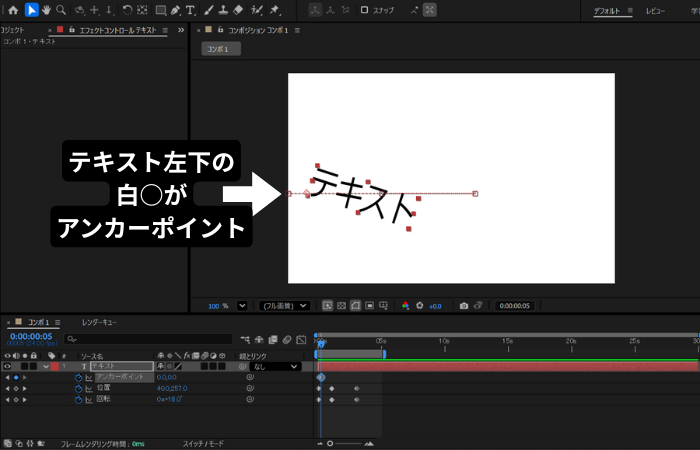The image size is (700, 450).
Task: Select the Clone Stamp tool
Action: pos(224,10)
